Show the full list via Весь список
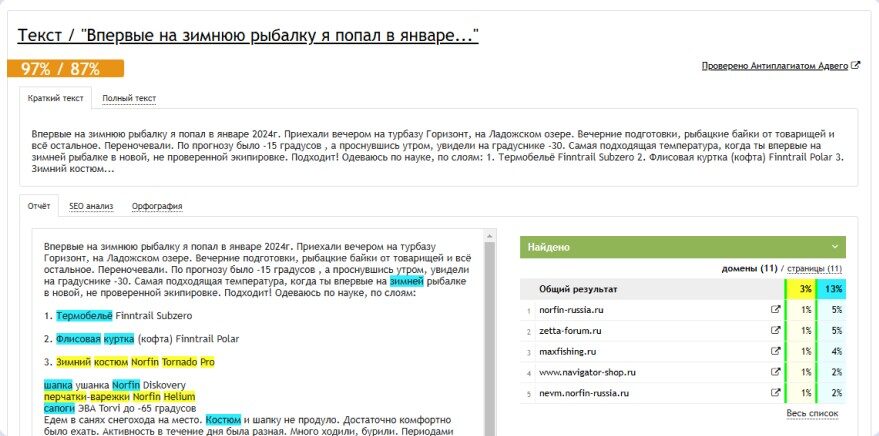879x436 pixels. (812, 414)
